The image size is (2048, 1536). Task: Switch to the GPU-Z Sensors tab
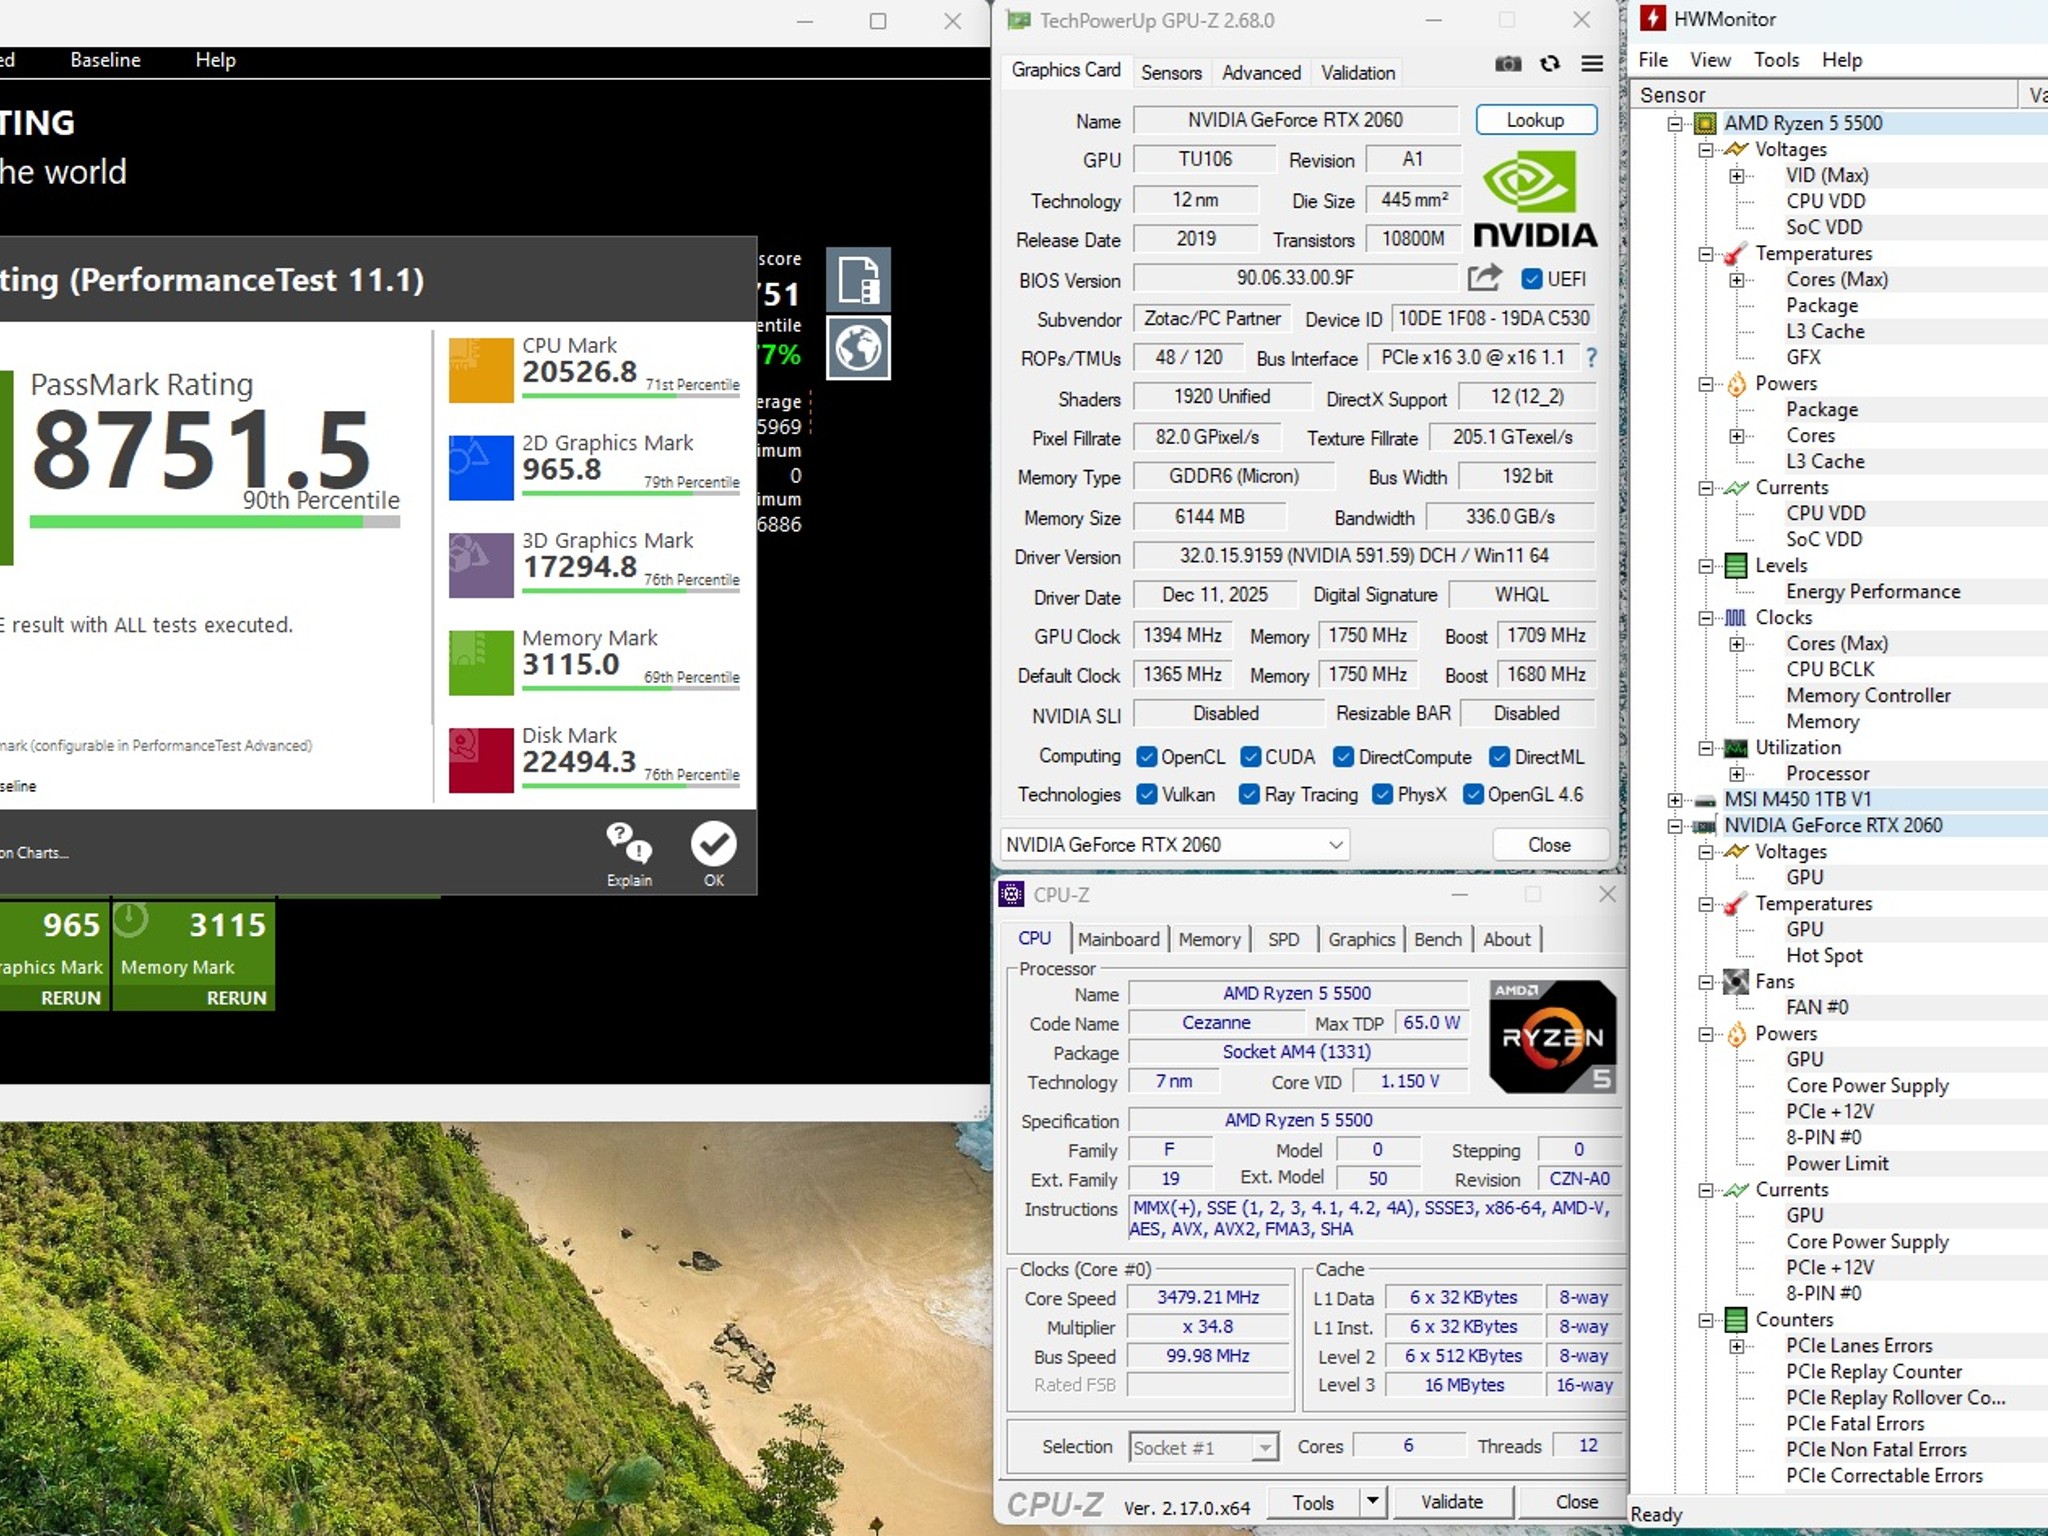tap(1171, 72)
